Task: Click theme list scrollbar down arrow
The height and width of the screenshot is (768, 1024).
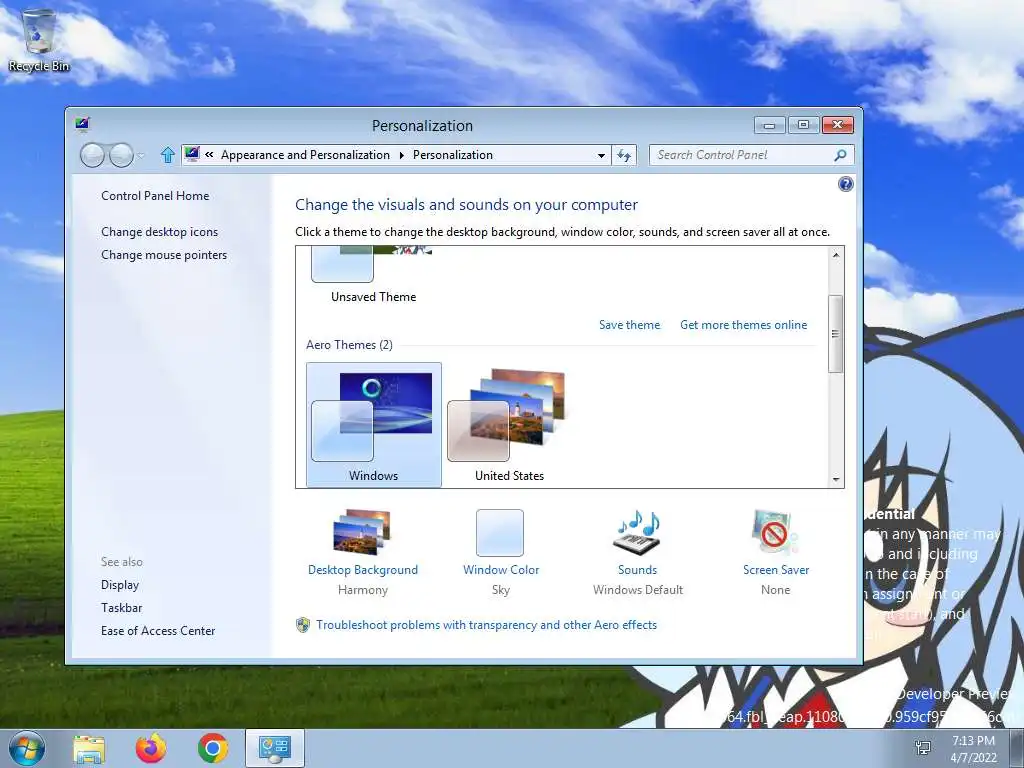Action: pos(835,479)
